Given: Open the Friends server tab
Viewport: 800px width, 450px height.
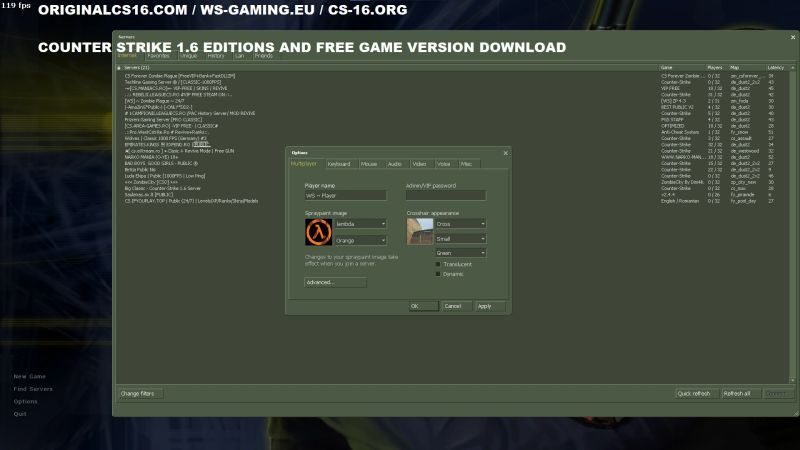Looking at the screenshot, I should coord(264,56).
